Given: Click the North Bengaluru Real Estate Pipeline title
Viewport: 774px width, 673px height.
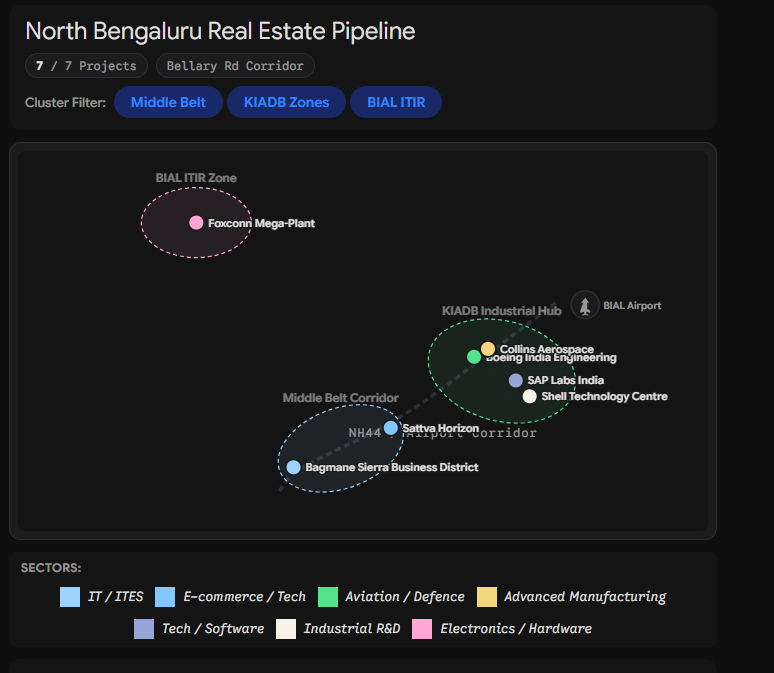Looking at the screenshot, I should click(x=220, y=31).
